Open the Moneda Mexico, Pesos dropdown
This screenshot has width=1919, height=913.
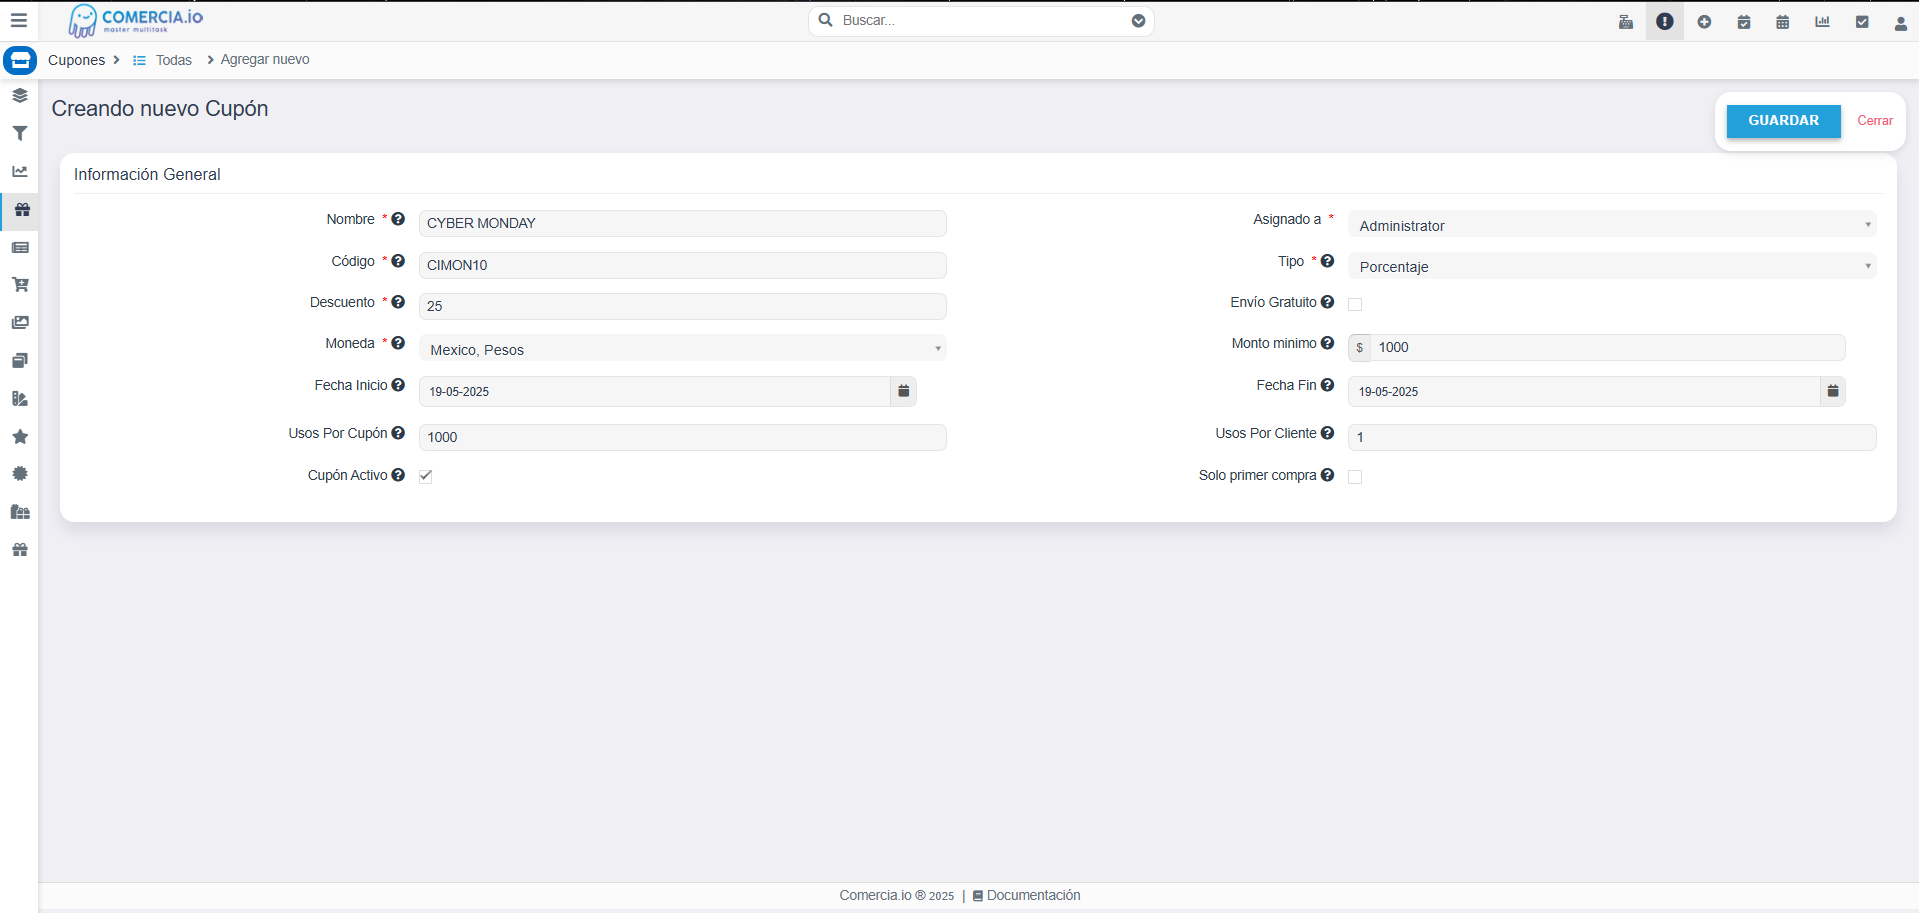pos(683,348)
